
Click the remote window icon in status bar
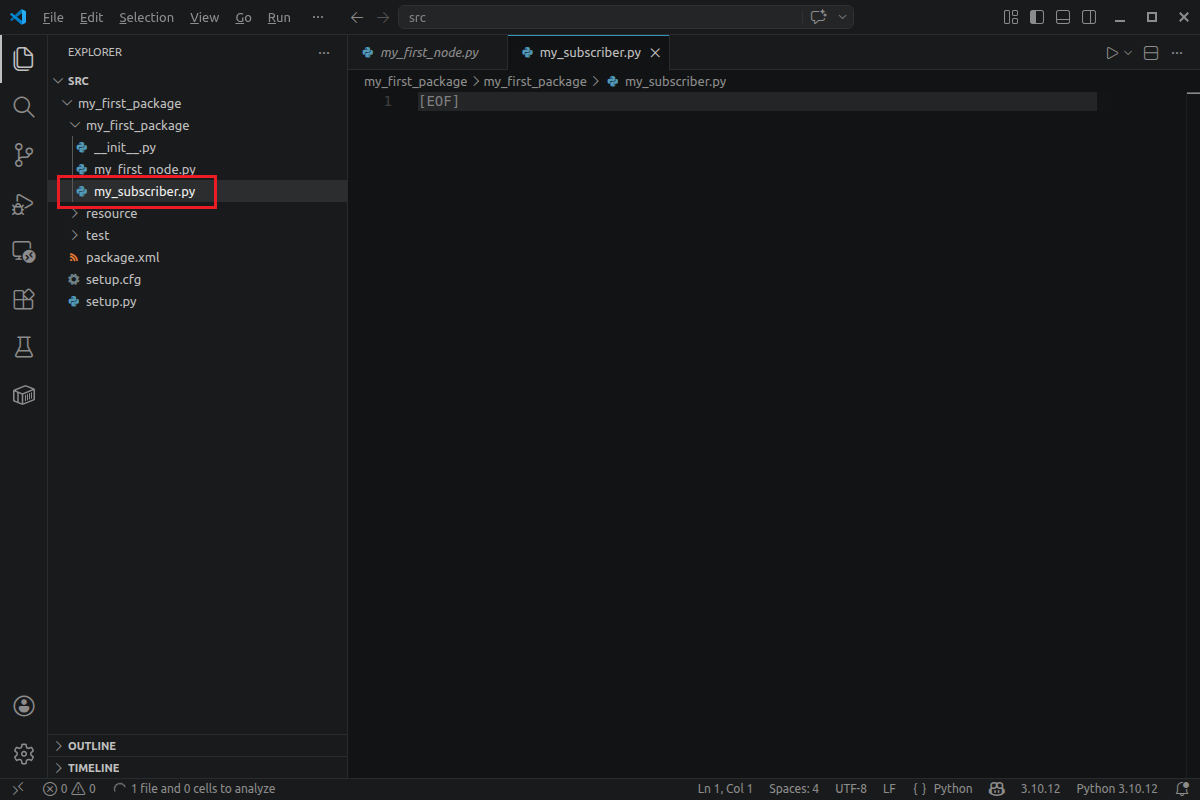point(17,789)
